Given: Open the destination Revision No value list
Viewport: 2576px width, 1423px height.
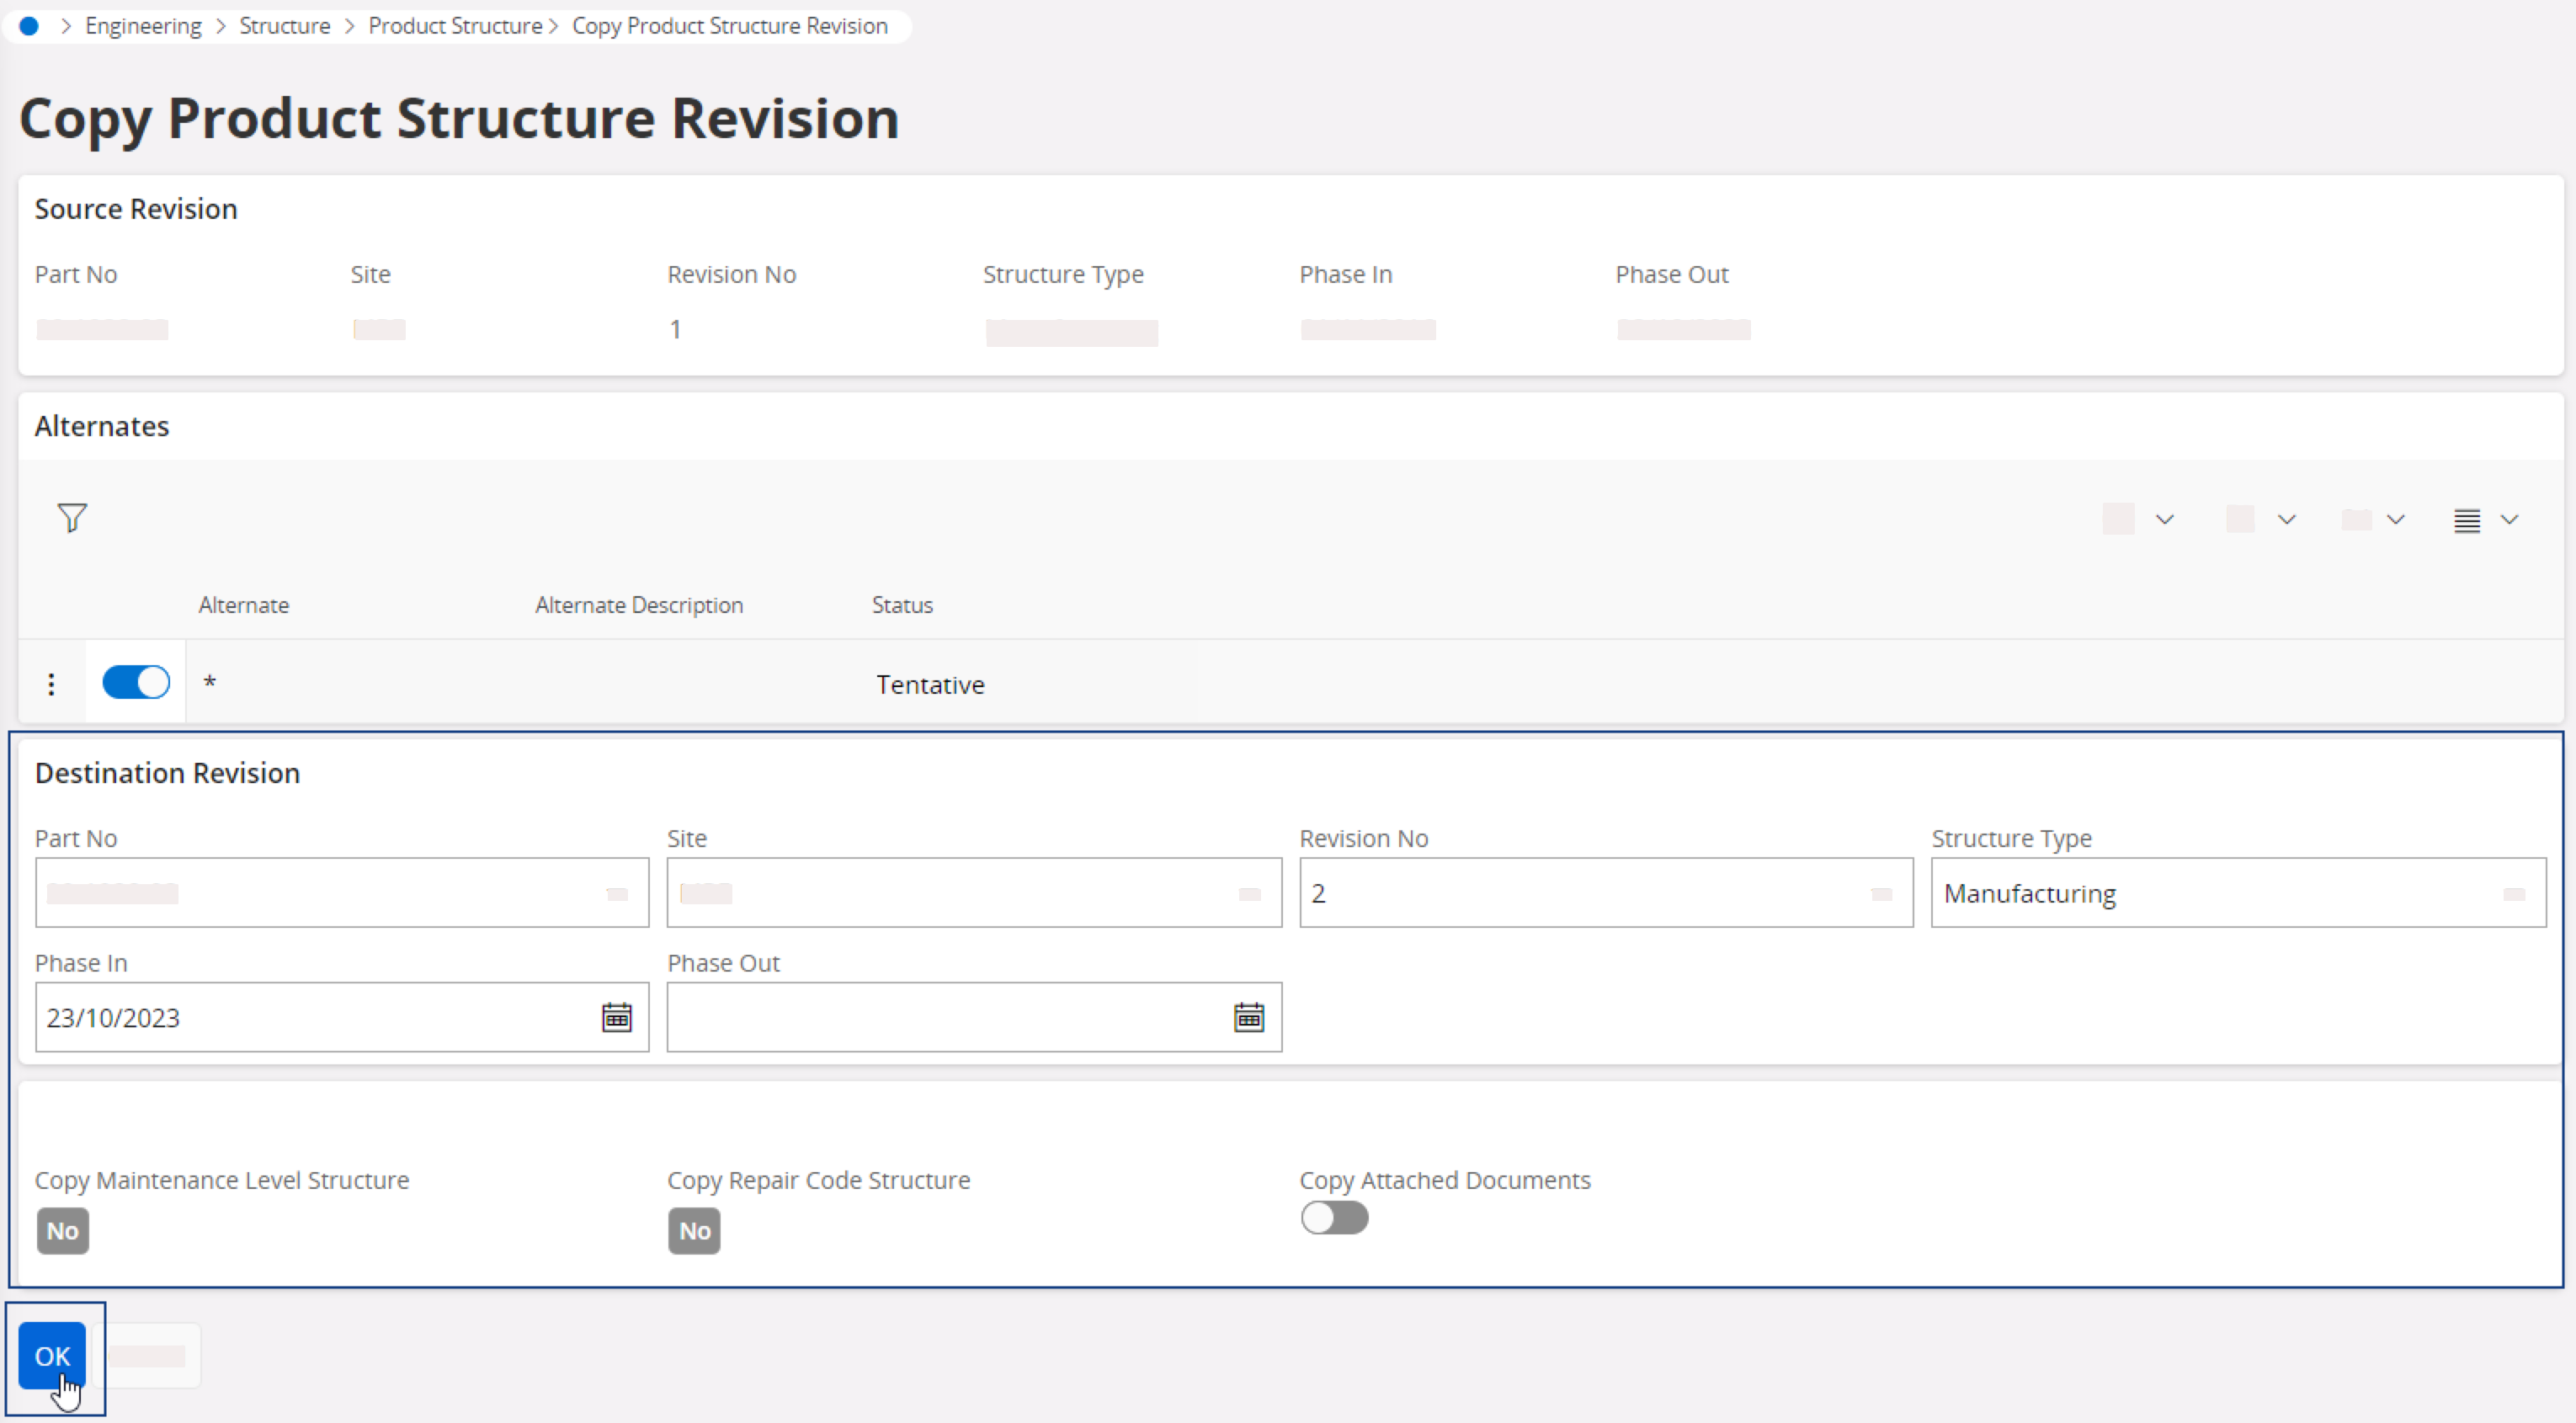Looking at the screenshot, I should click(1881, 894).
